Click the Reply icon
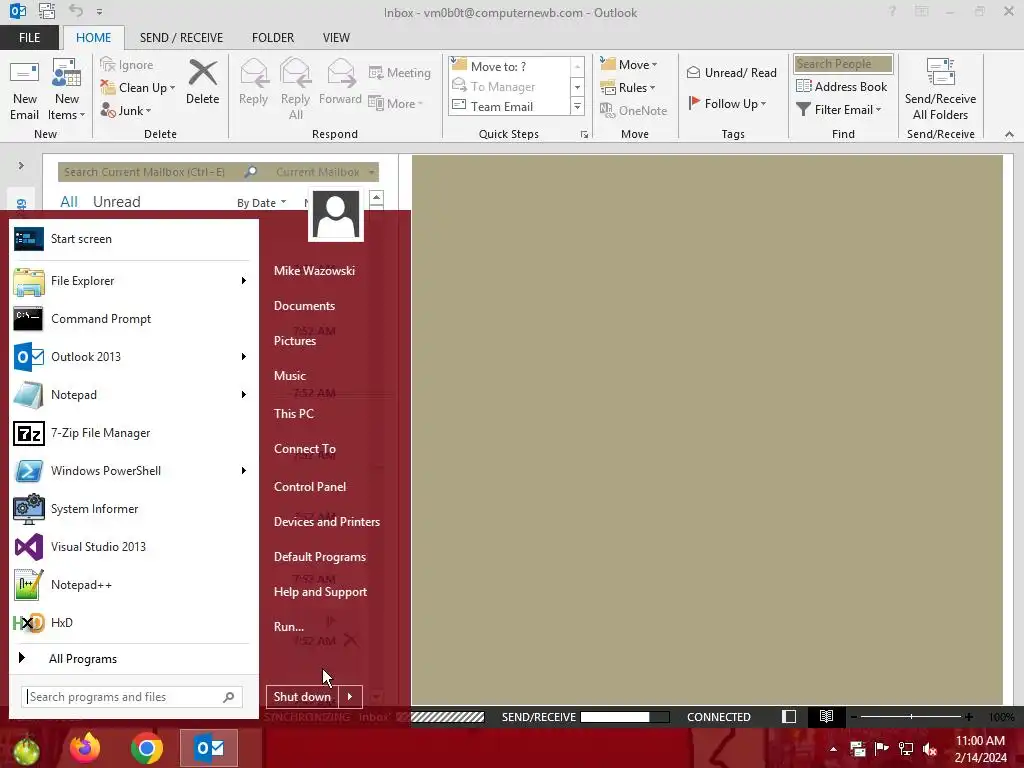 [x=253, y=82]
